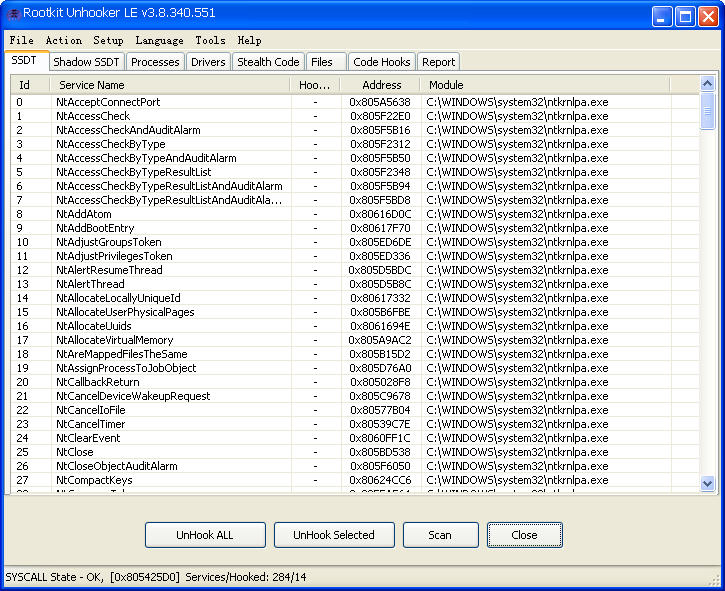This screenshot has height=591, width=725.
Task: Switch to the Stealth Code tab
Action: point(268,62)
